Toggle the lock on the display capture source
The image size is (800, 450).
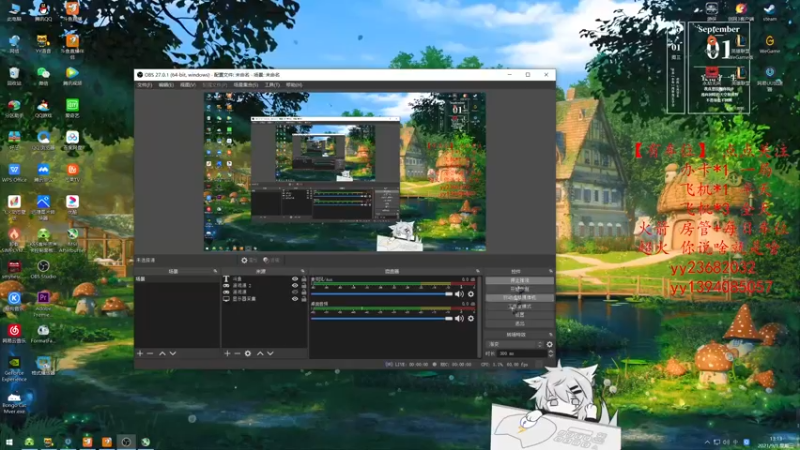(x=304, y=299)
